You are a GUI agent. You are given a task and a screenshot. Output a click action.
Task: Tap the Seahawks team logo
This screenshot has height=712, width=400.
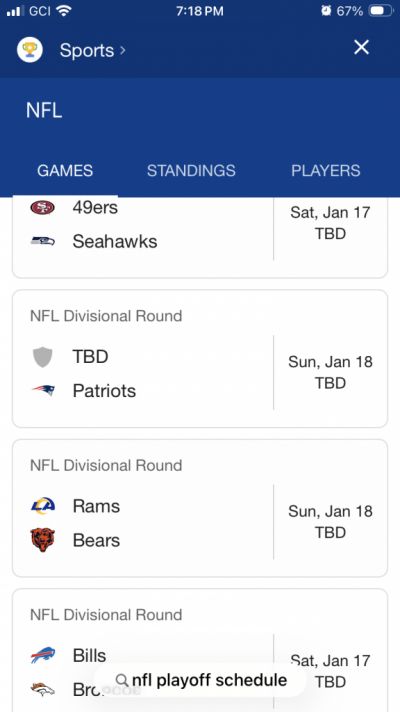click(43, 241)
